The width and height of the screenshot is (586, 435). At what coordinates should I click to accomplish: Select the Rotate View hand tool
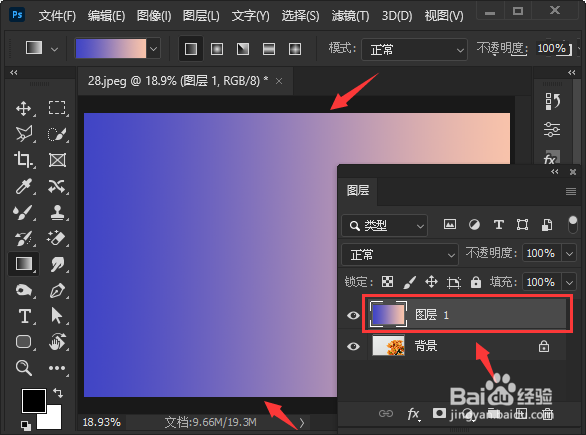pyautogui.click(x=57, y=342)
